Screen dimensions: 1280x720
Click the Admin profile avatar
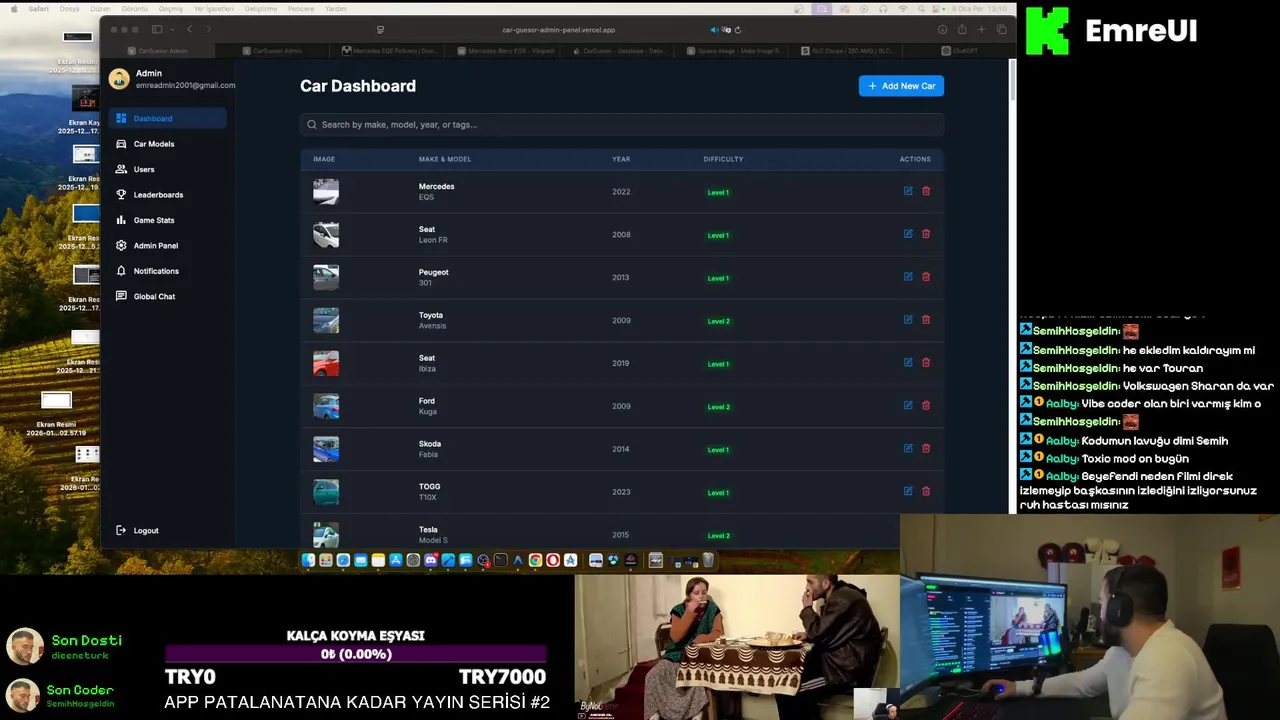pyautogui.click(x=120, y=79)
